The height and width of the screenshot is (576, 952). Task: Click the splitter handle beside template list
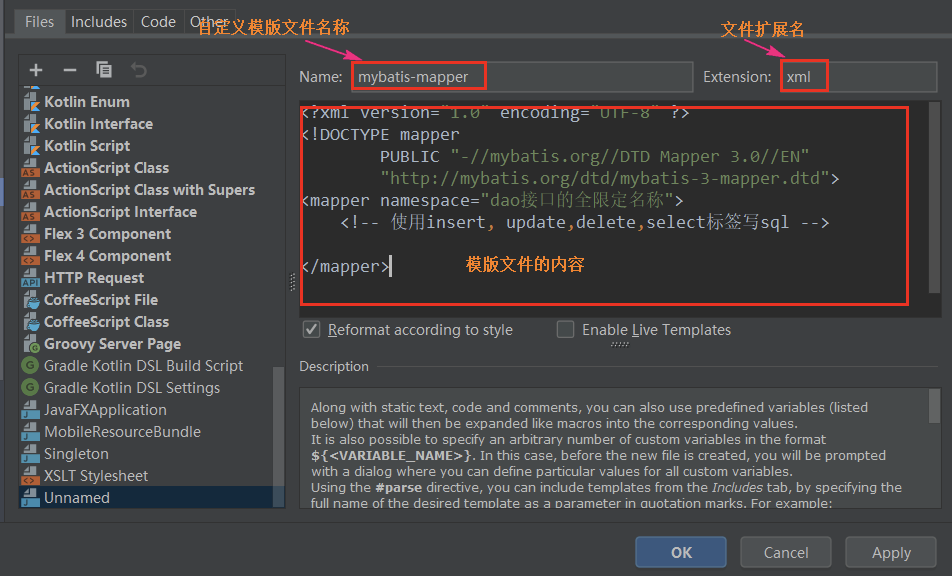click(292, 282)
